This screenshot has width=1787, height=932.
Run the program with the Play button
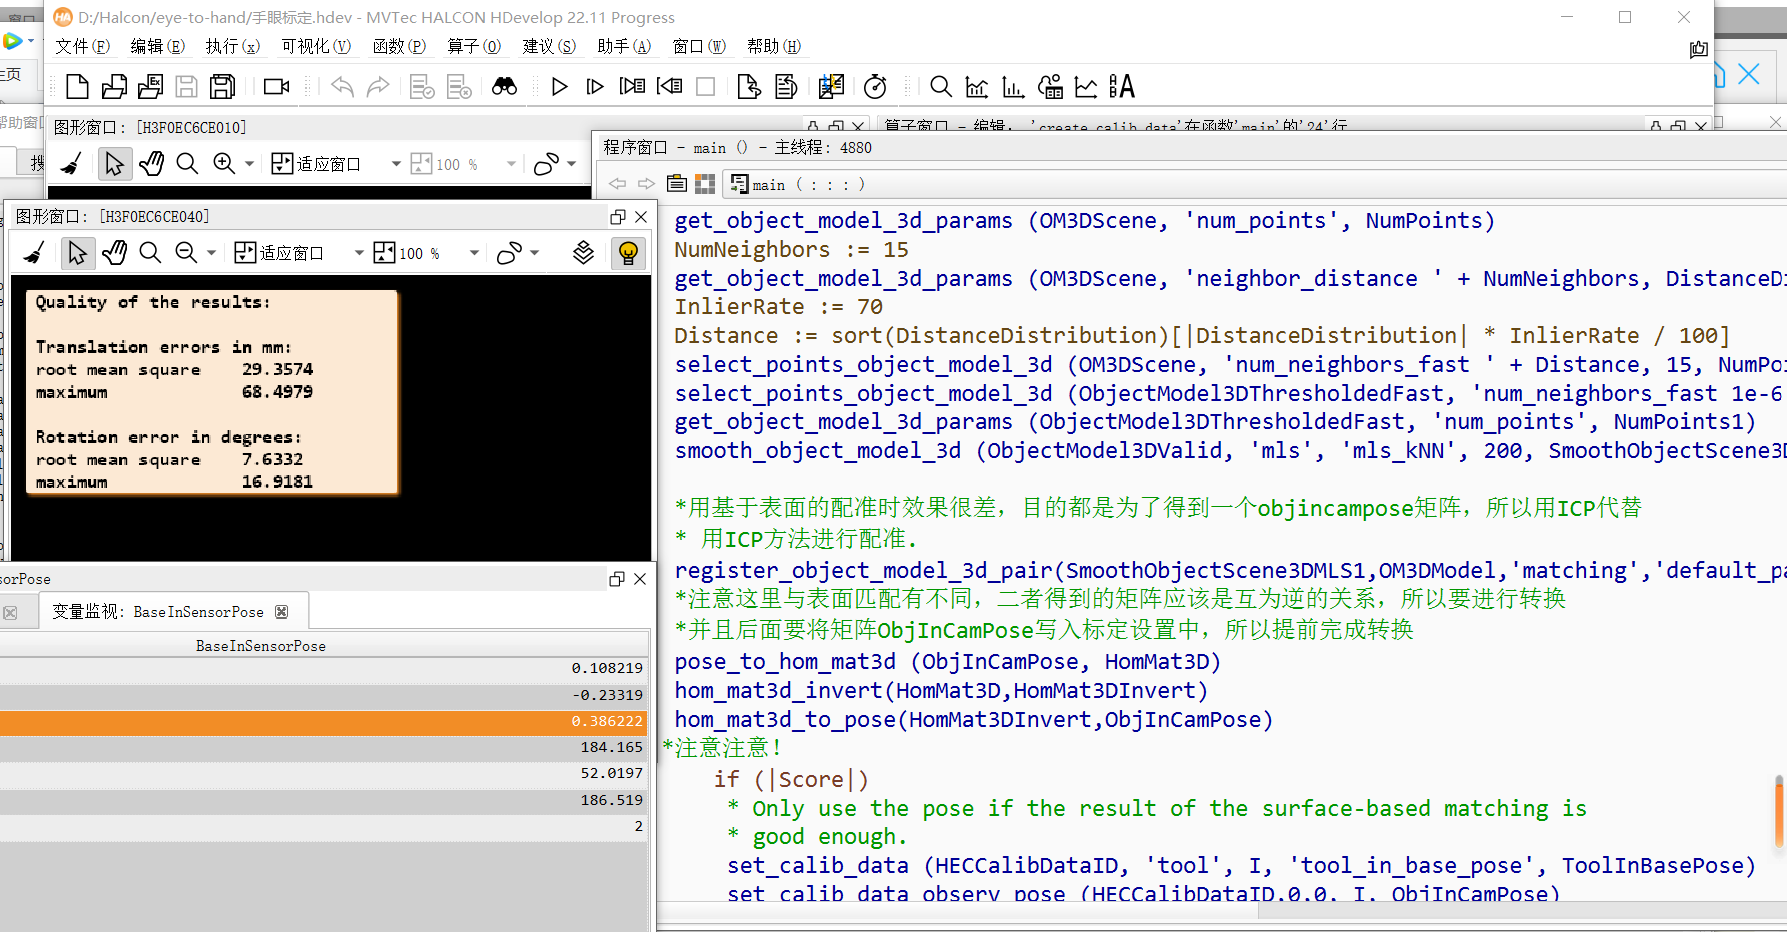point(559,87)
